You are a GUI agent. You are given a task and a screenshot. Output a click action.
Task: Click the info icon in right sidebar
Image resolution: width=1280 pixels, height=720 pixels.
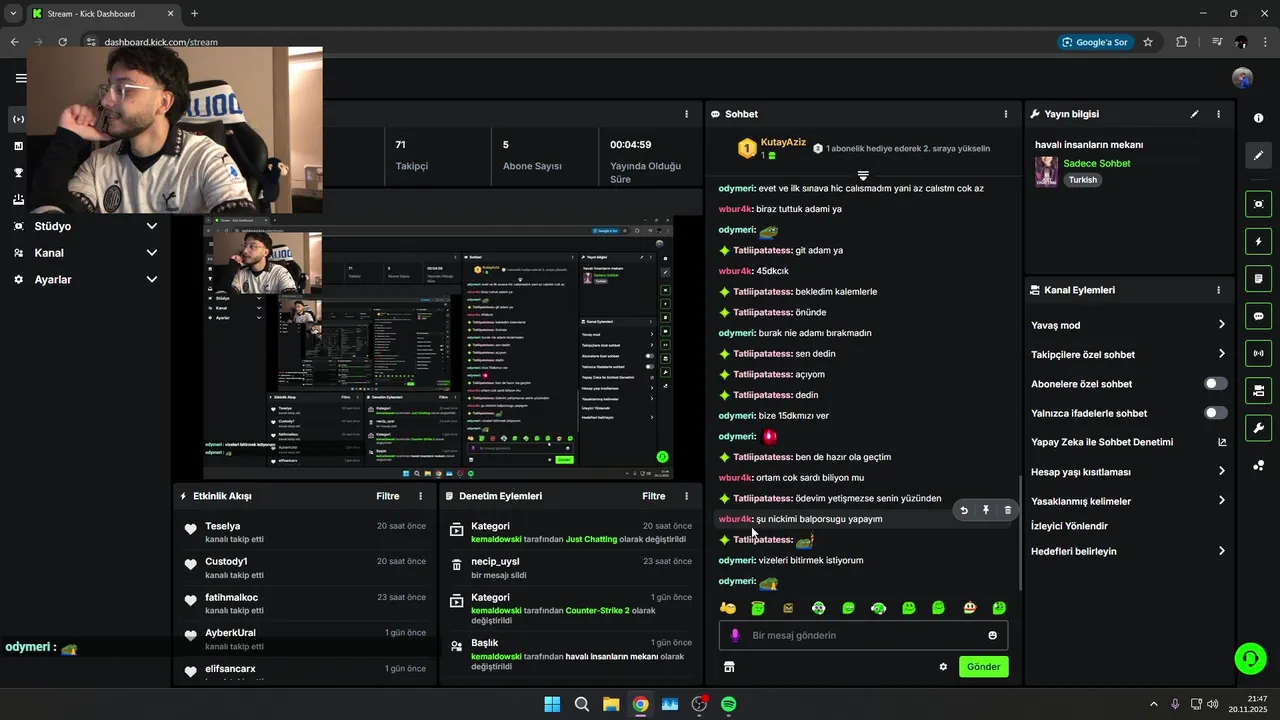pyautogui.click(x=1258, y=118)
